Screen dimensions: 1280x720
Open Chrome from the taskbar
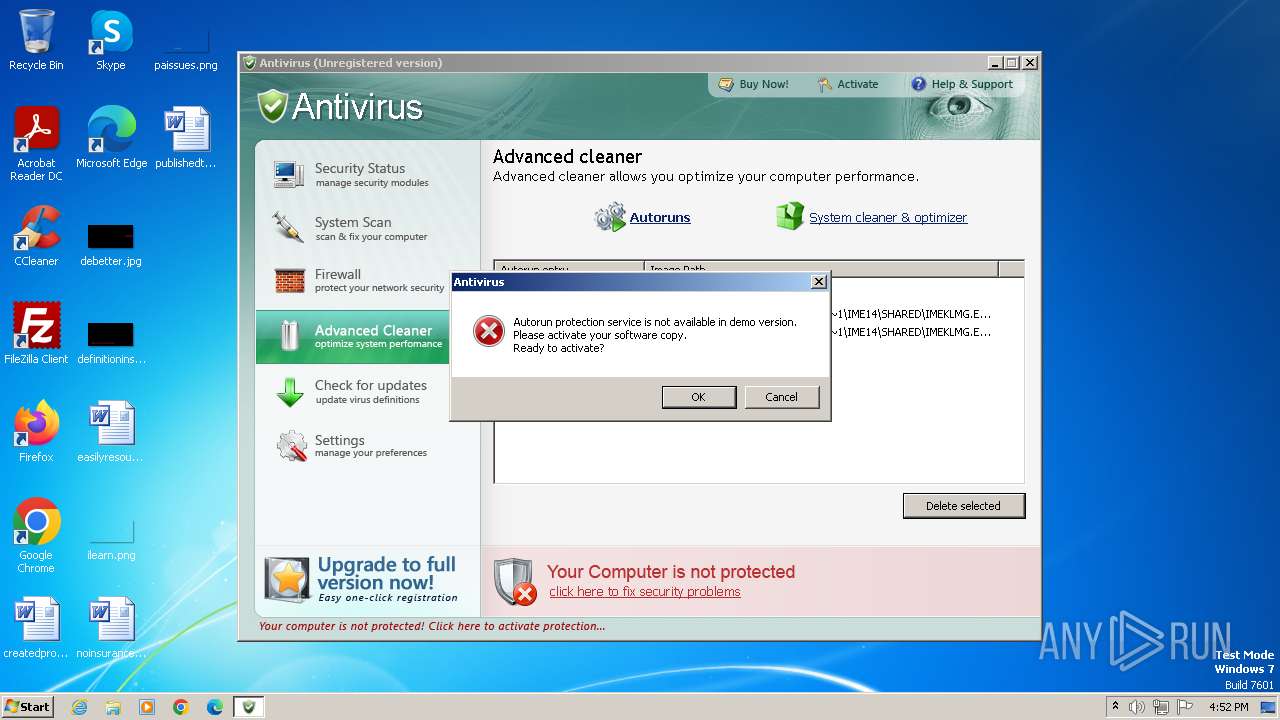[x=181, y=707]
